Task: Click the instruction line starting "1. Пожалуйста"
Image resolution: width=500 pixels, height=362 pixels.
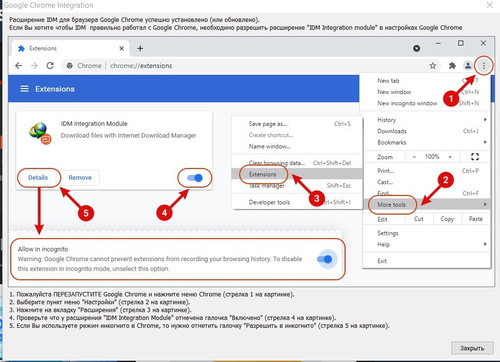Action: coord(152,294)
